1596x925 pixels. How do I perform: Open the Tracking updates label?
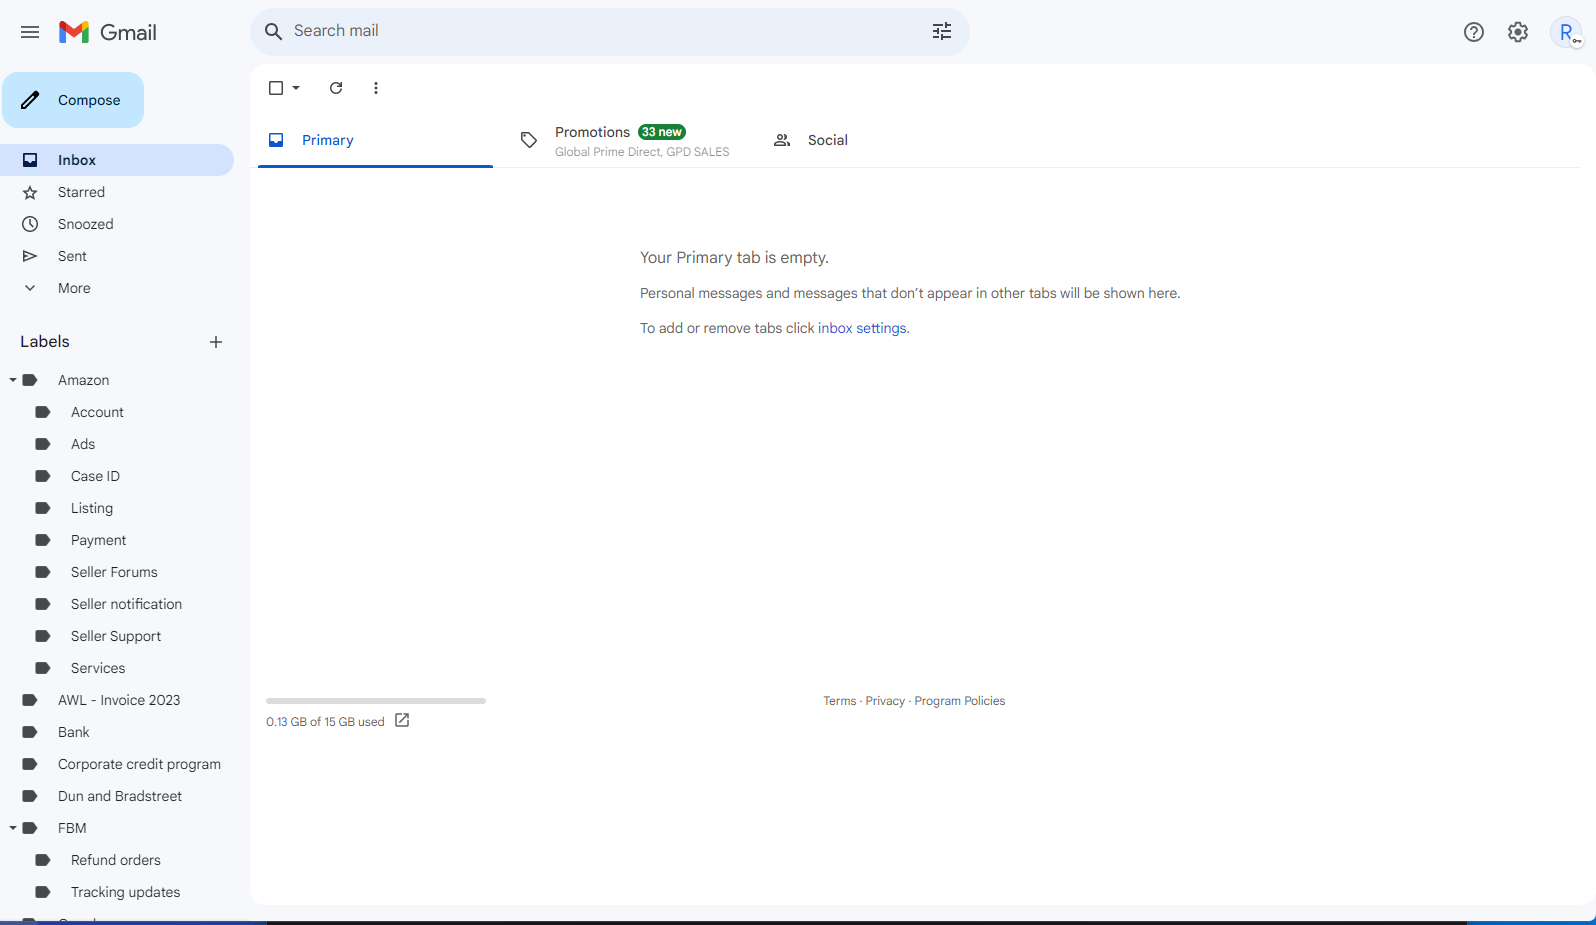pyautogui.click(x=126, y=892)
